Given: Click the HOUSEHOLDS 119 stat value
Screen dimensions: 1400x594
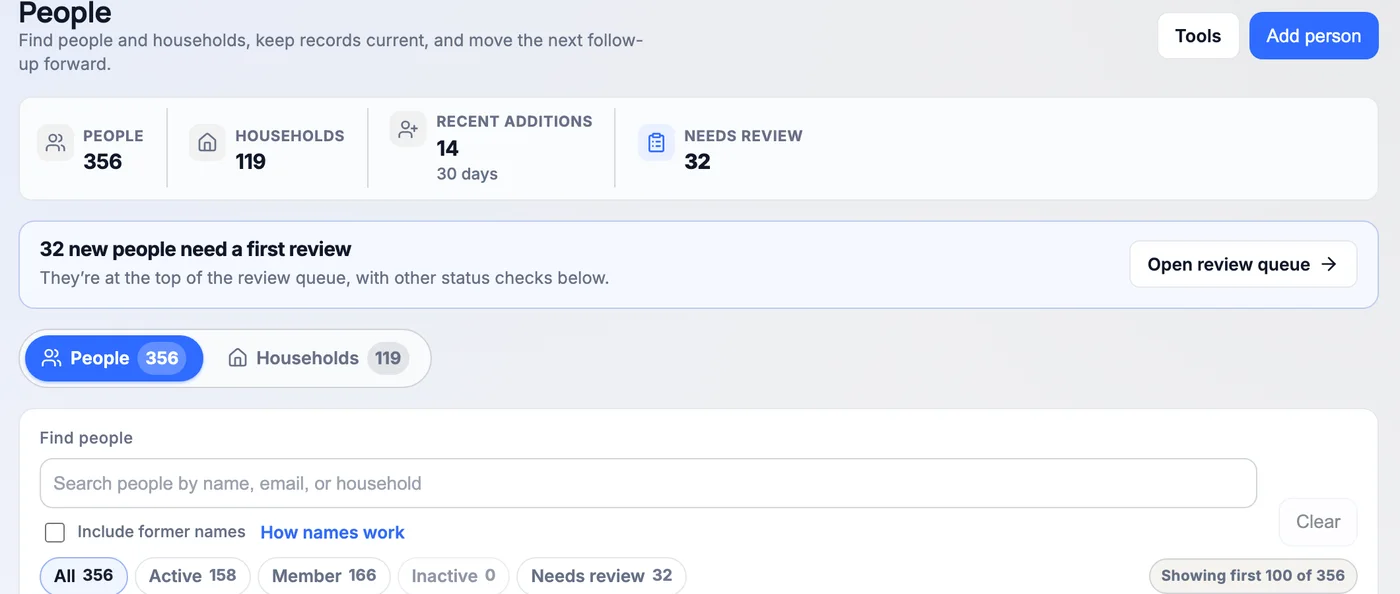Looking at the screenshot, I should tap(250, 162).
